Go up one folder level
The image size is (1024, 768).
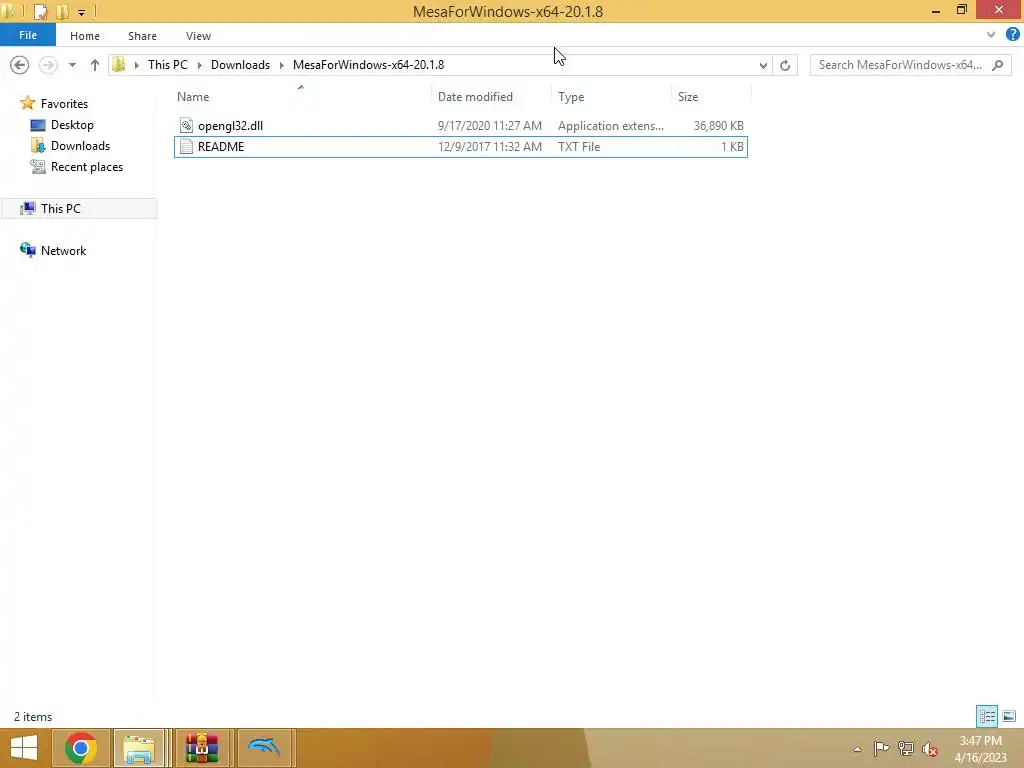(95, 65)
